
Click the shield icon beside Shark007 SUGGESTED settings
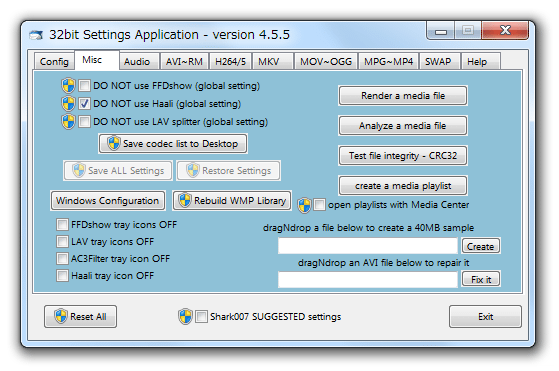pyautogui.click(x=185, y=316)
